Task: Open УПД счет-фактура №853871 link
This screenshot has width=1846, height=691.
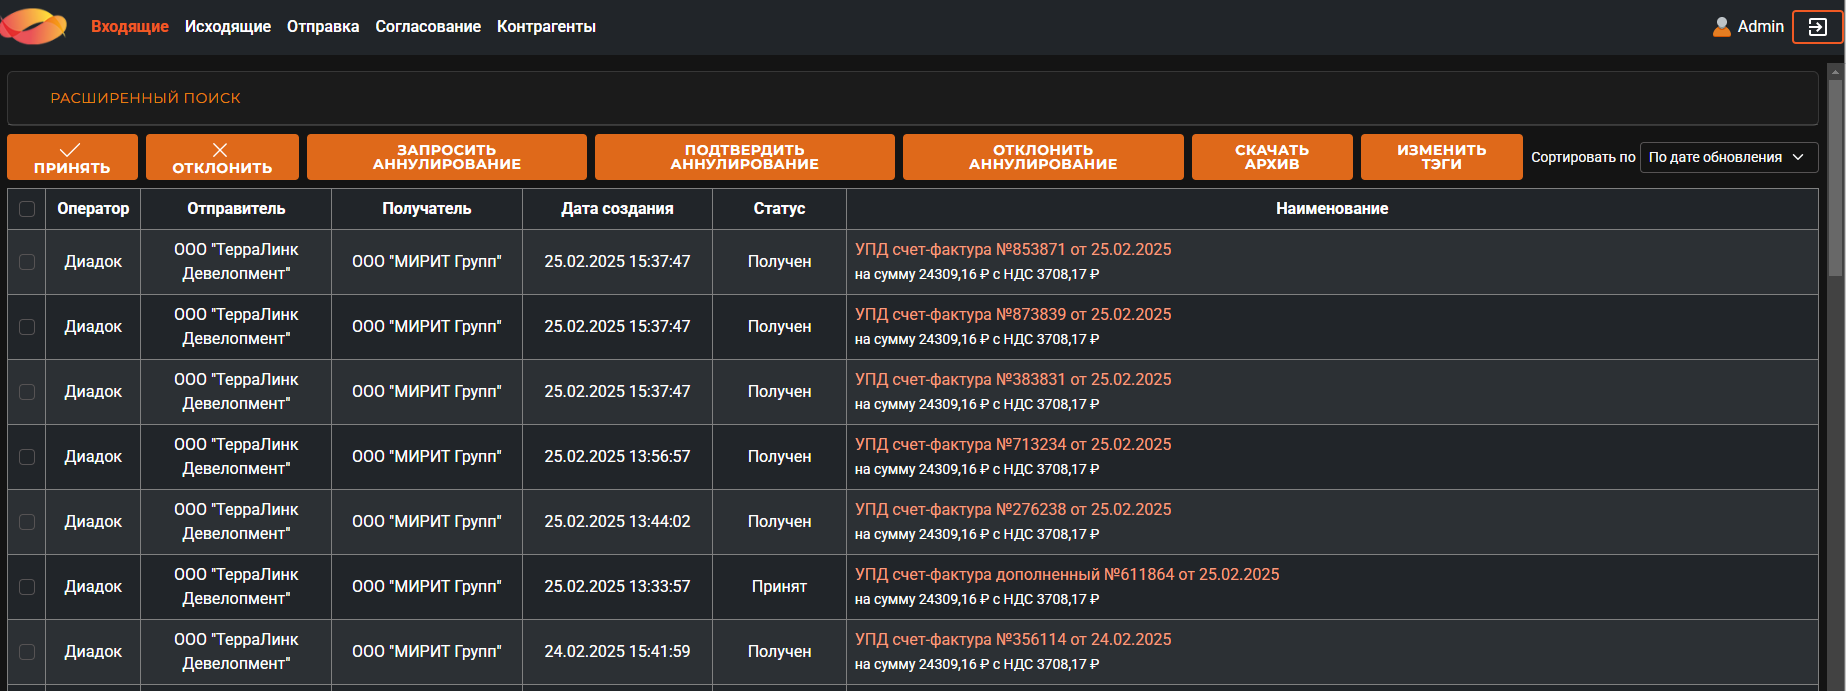Action: point(1013,249)
